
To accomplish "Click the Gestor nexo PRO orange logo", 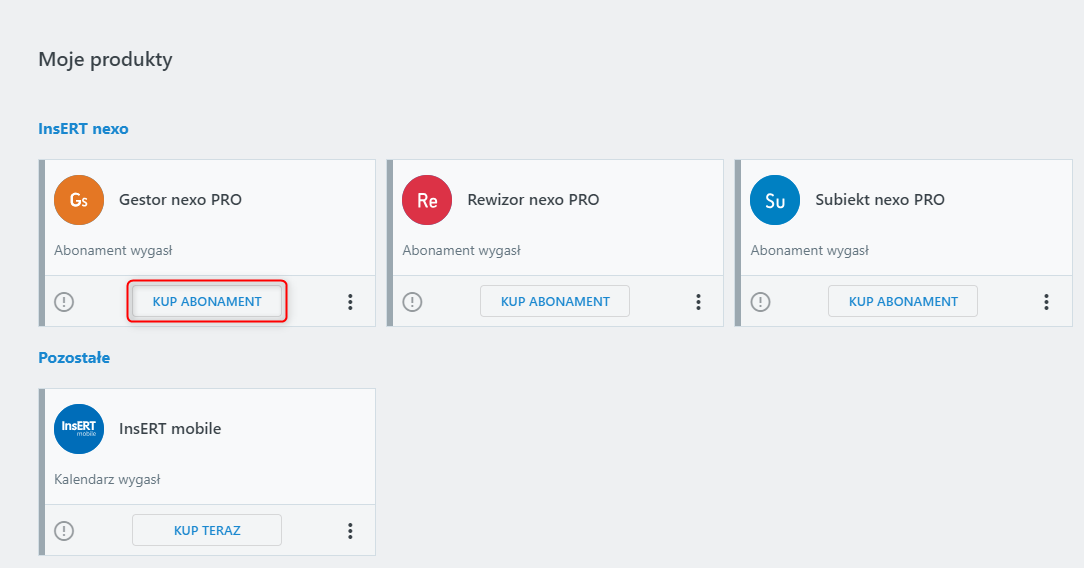I will click(79, 200).
